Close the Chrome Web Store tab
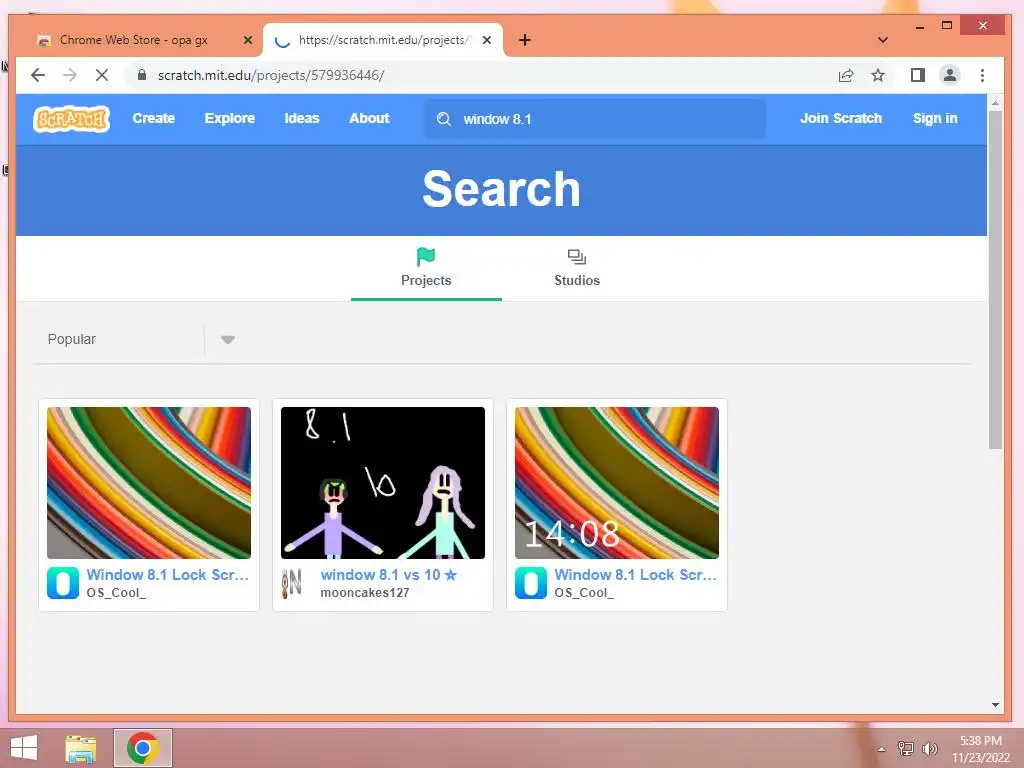Viewport: 1024px width, 768px height. pyautogui.click(x=248, y=40)
